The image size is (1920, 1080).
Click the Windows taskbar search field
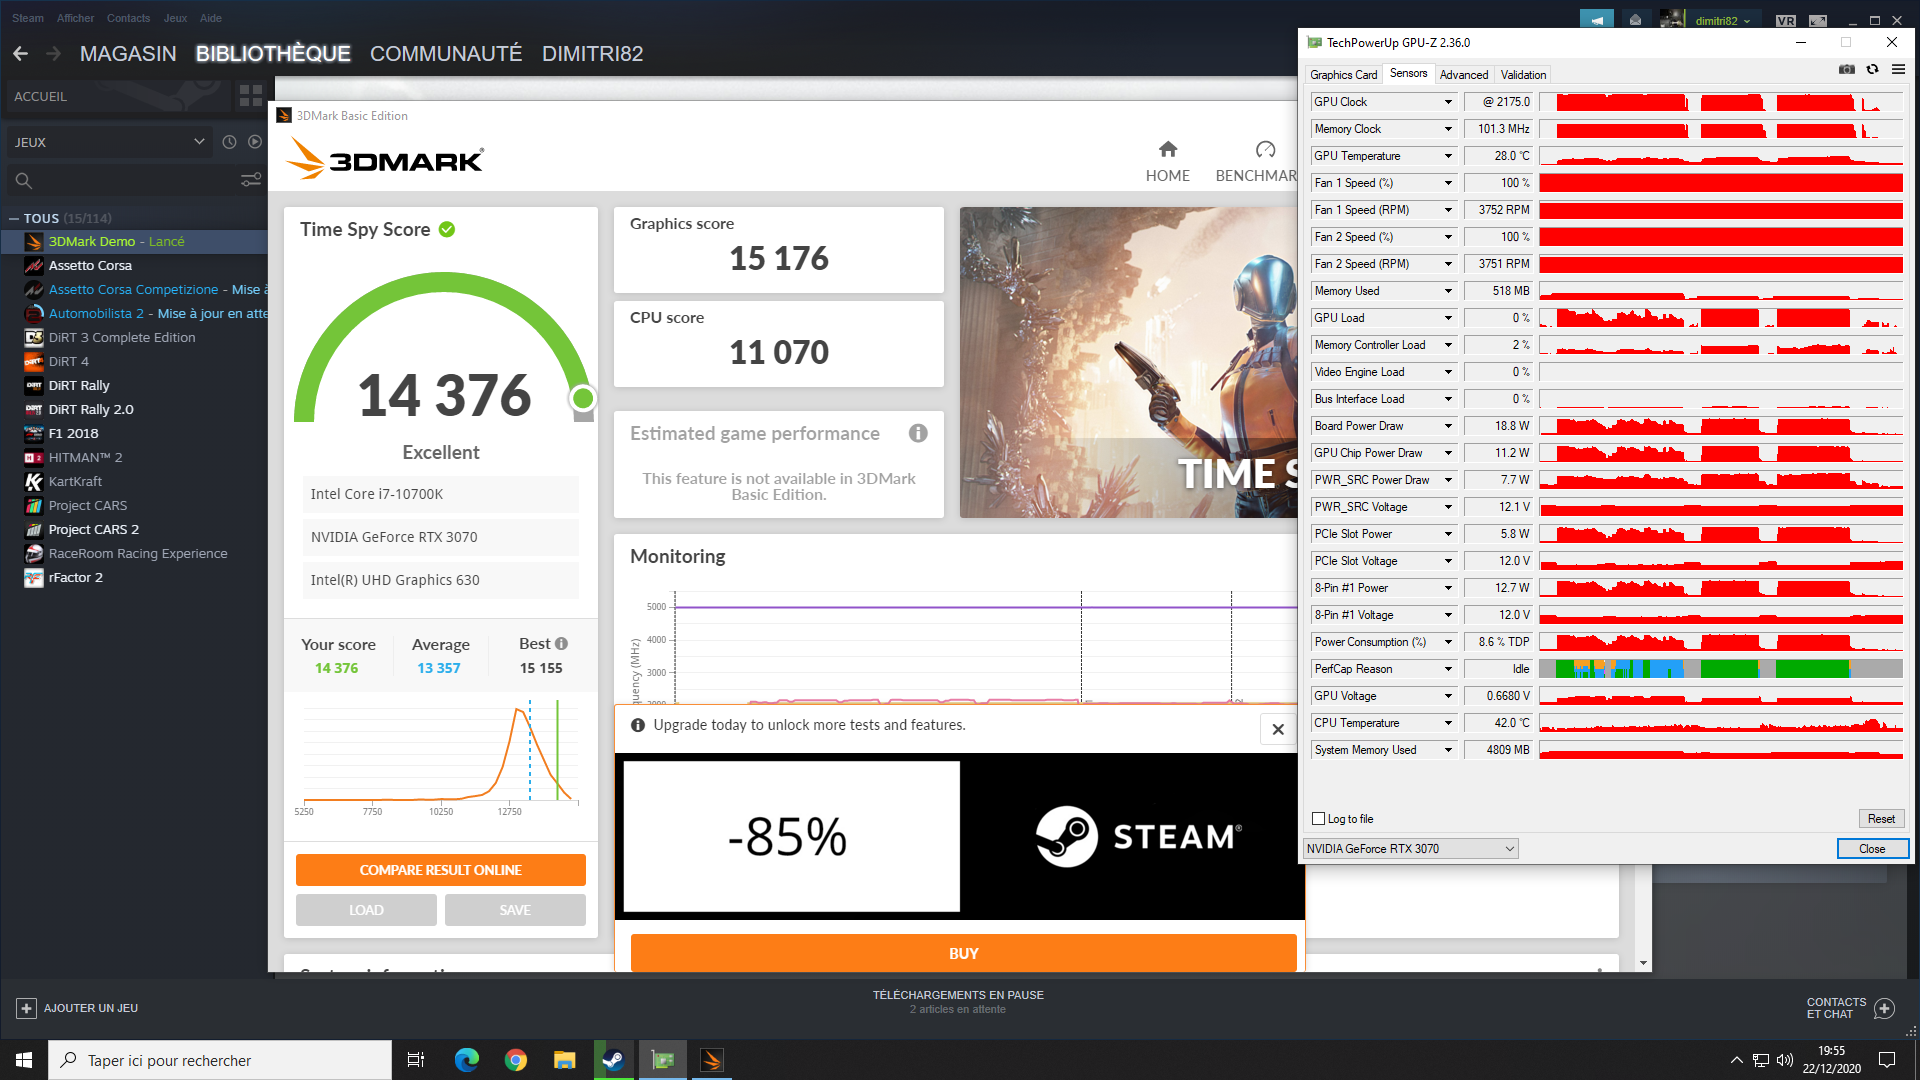point(220,1060)
